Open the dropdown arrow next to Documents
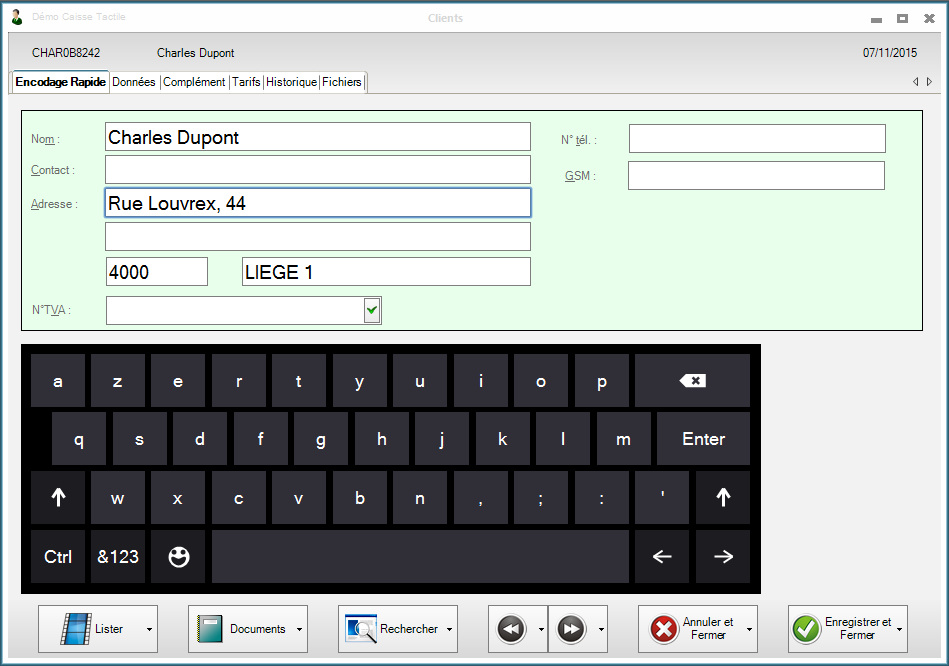Viewport: 949px width, 666px height. pos(300,630)
